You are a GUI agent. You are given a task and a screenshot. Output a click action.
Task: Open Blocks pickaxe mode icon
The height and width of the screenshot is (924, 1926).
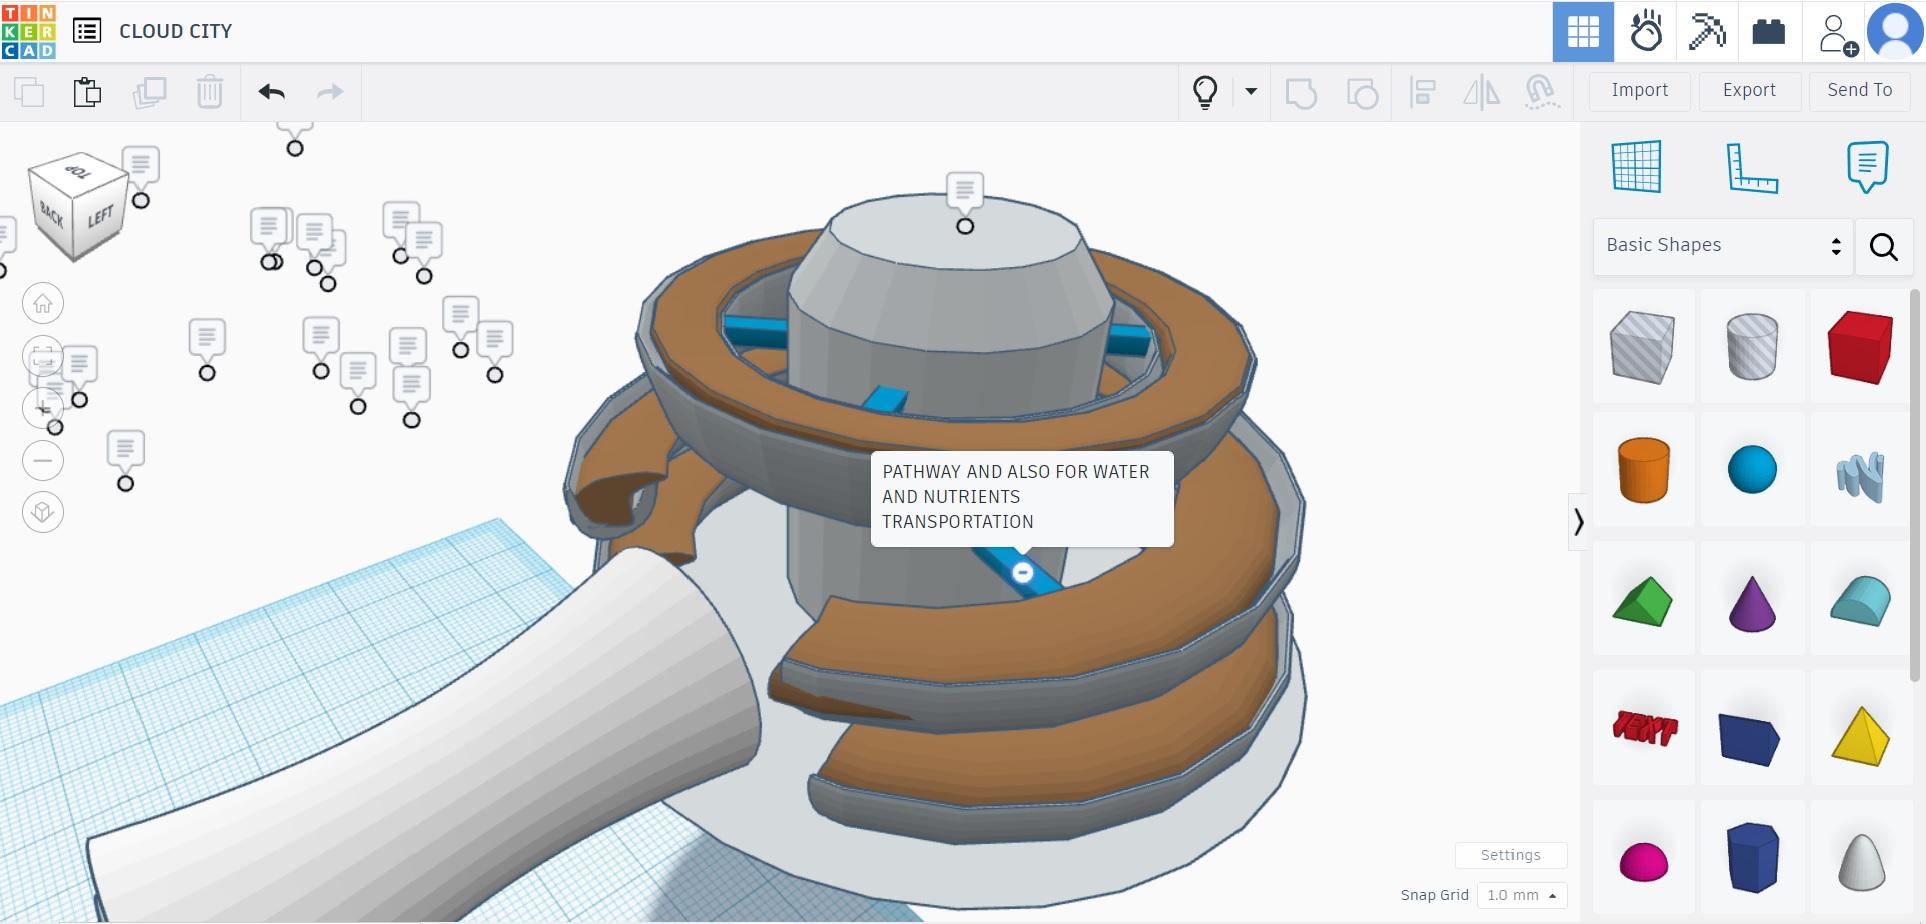point(1707,32)
